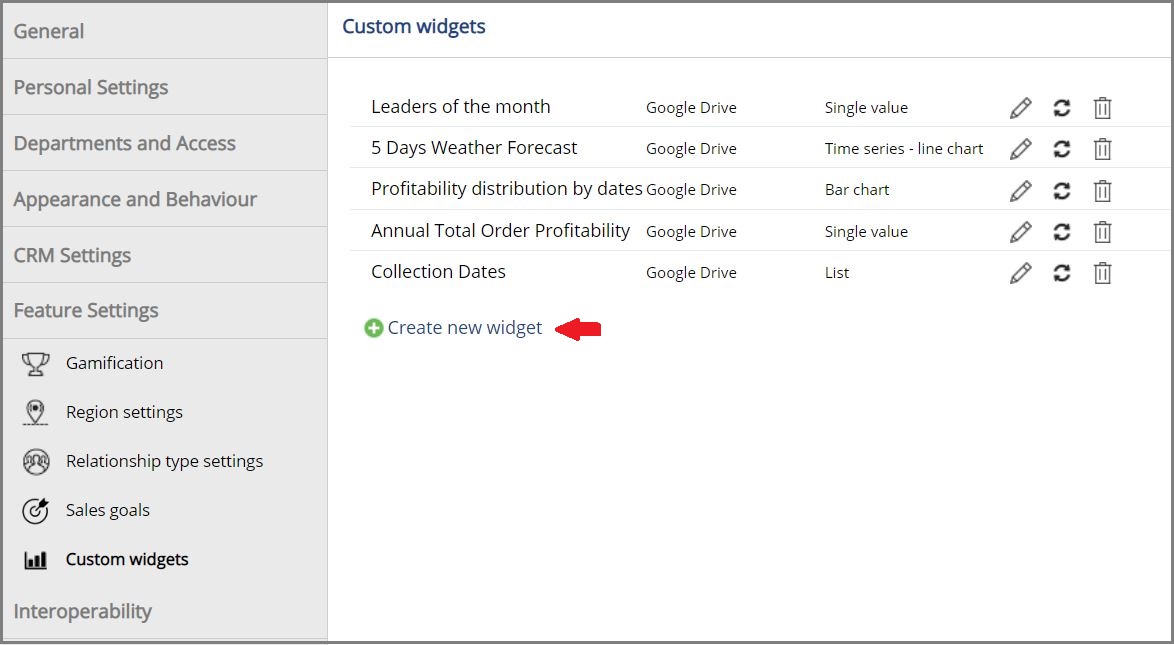Viewport: 1174px width, 645px height.
Task: Open Appearance and Behaviour section
Action: [x=165, y=199]
